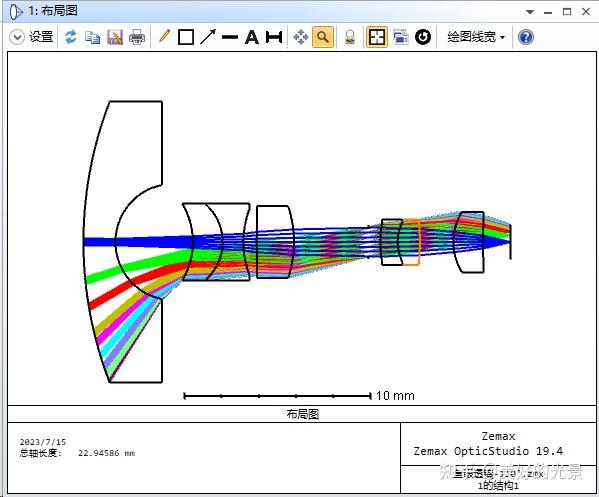Toggle the highlighted zoom magnifier tool
The image size is (599, 497).
click(x=323, y=37)
